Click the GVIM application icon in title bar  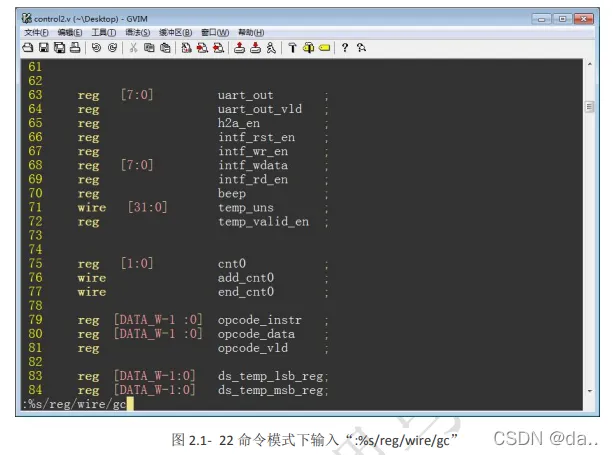tap(27, 18)
